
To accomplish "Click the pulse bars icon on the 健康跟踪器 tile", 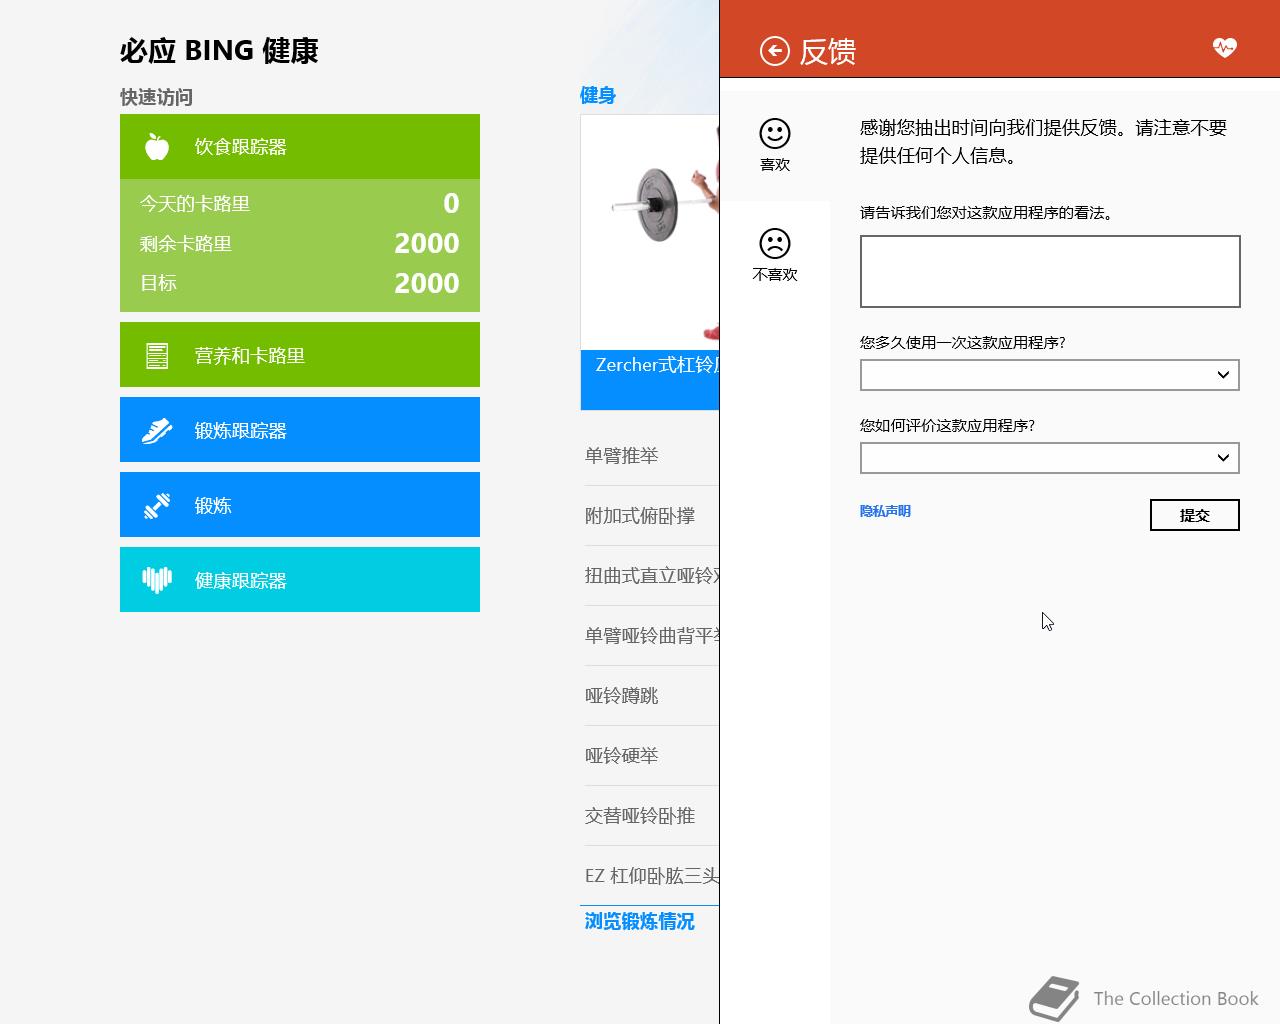I will 157,580.
